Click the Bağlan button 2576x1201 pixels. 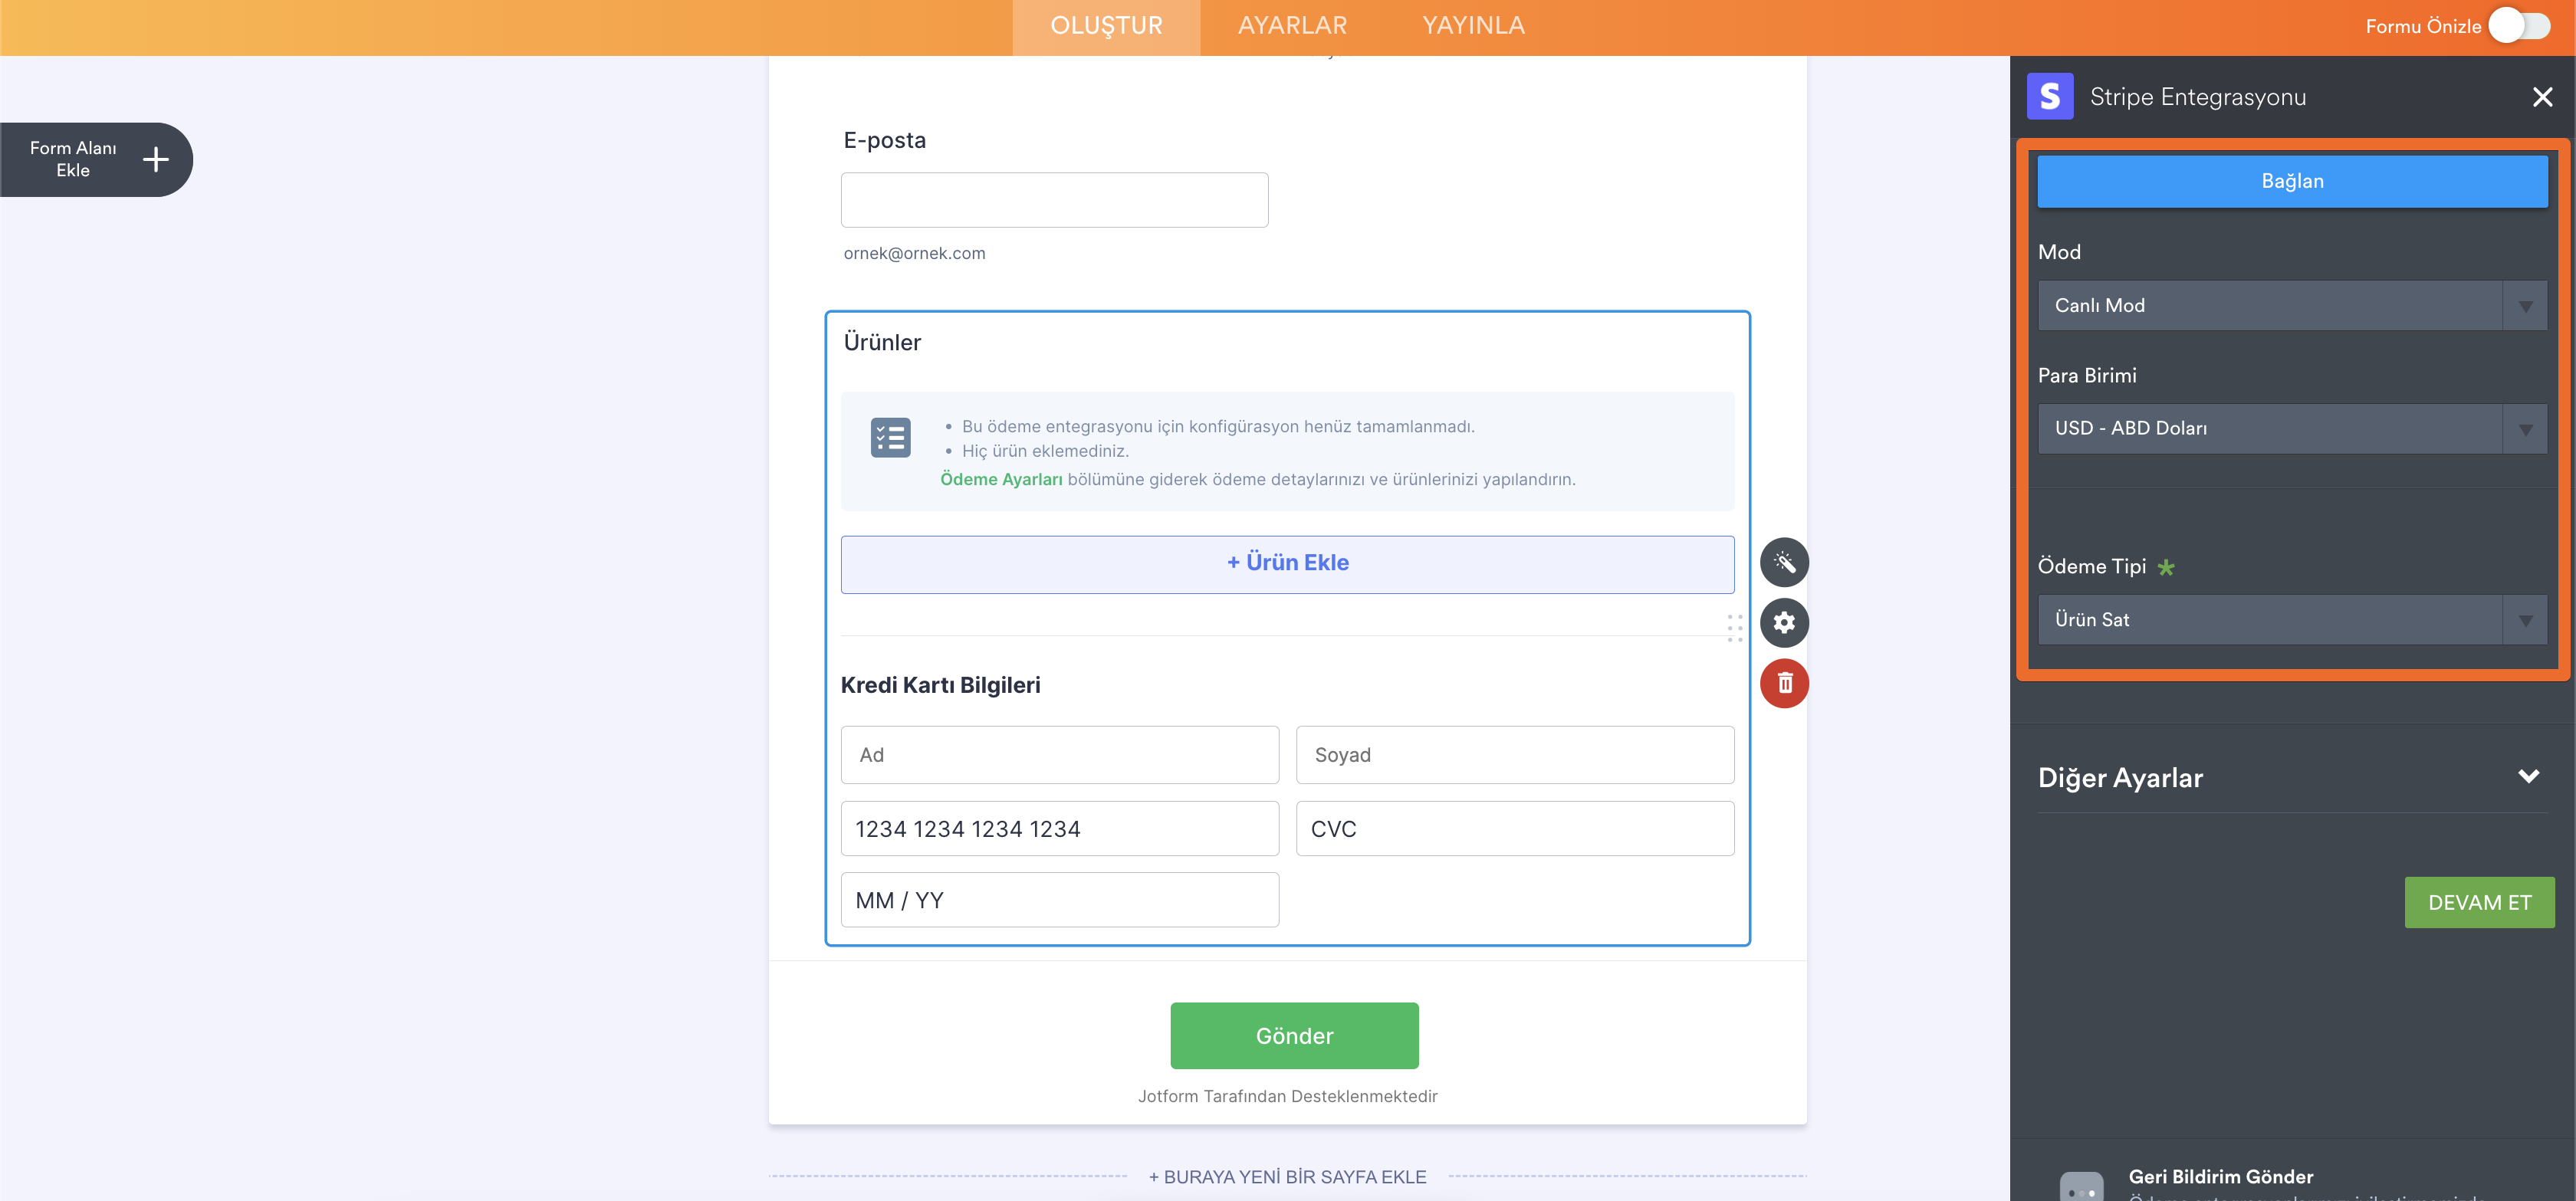click(x=2291, y=181)
